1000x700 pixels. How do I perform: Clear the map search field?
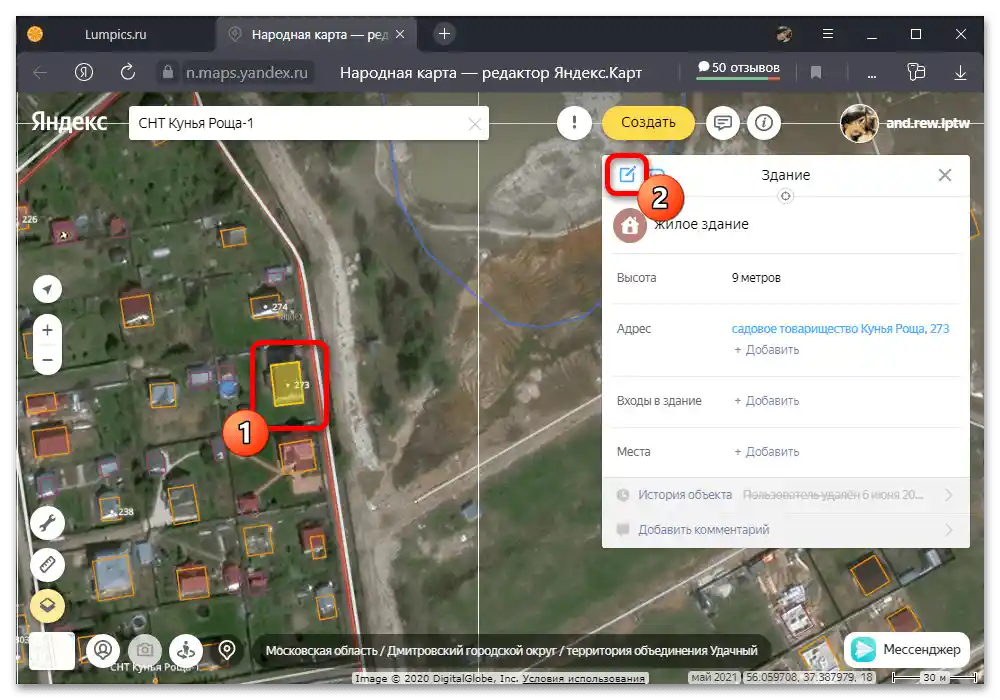[474, 124]
